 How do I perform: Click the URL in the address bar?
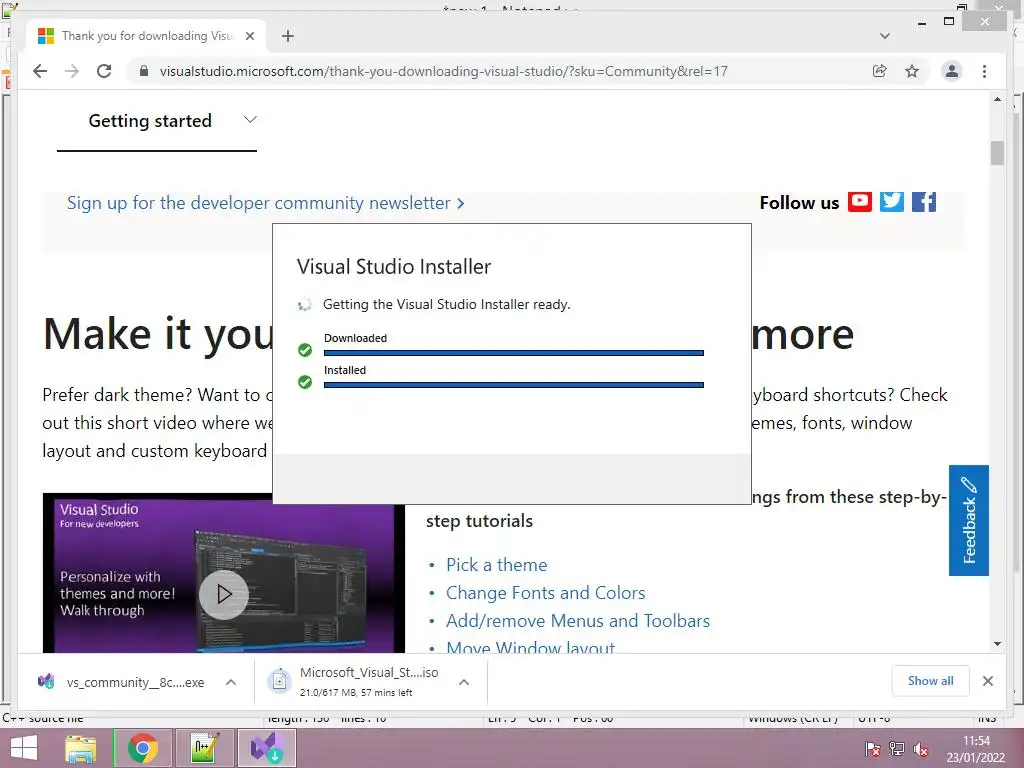tap(444, 71)
